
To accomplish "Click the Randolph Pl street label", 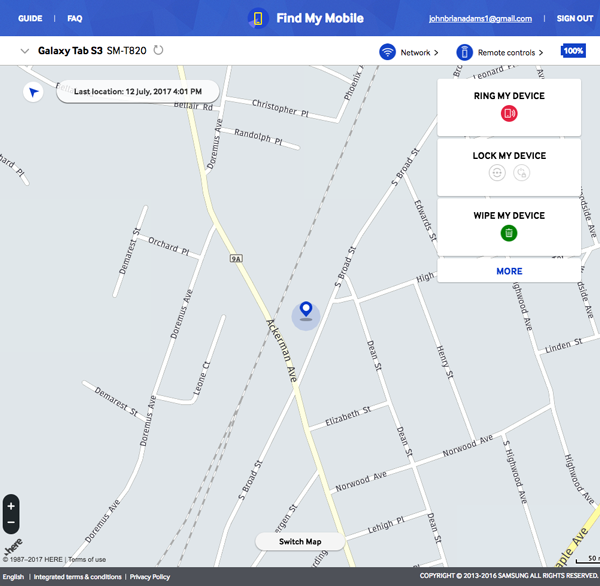I will (x=258, y=137).
